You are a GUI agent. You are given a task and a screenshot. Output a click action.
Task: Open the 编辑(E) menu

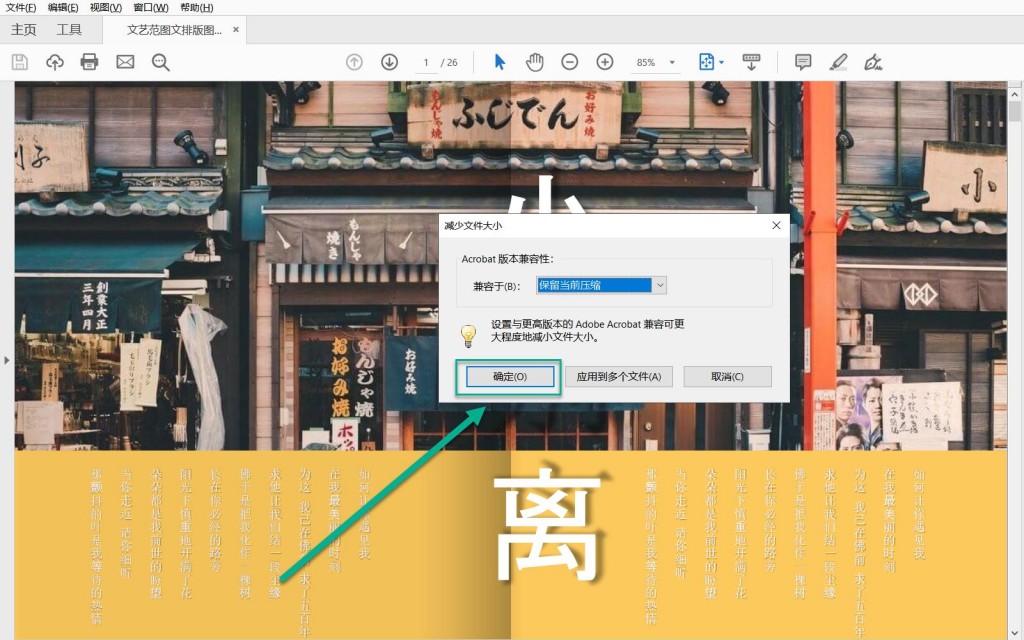tap(63, 8)
